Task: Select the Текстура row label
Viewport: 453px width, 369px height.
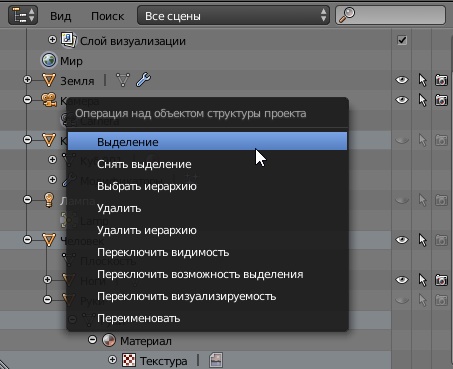Action: 163,361
